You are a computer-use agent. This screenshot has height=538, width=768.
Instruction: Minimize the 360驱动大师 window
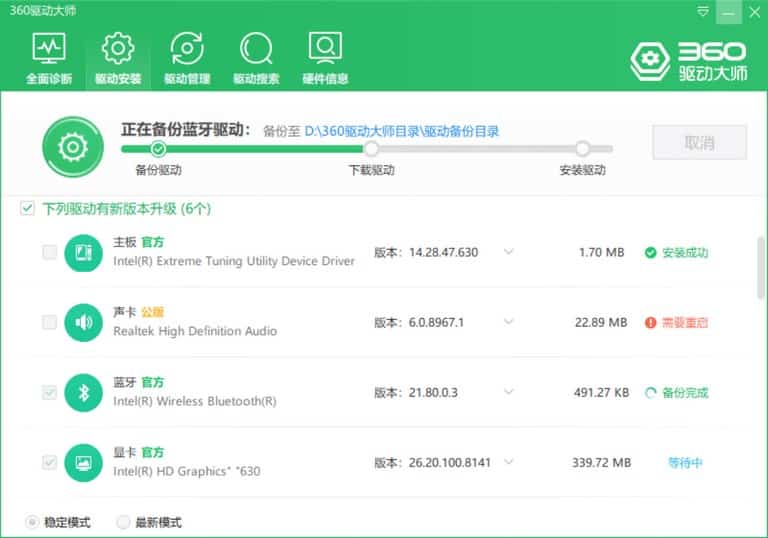(728, 12)
